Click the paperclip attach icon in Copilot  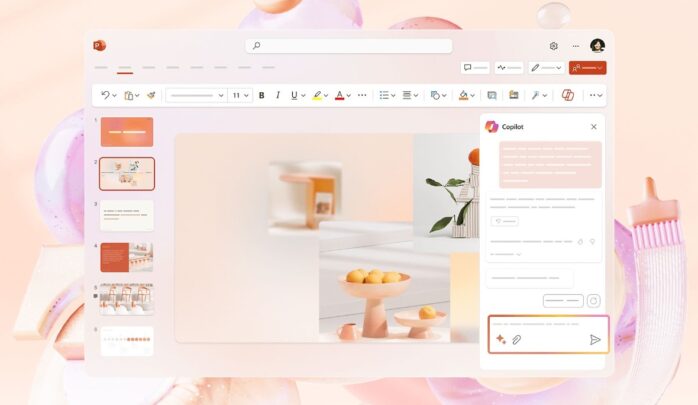(517, 340)
